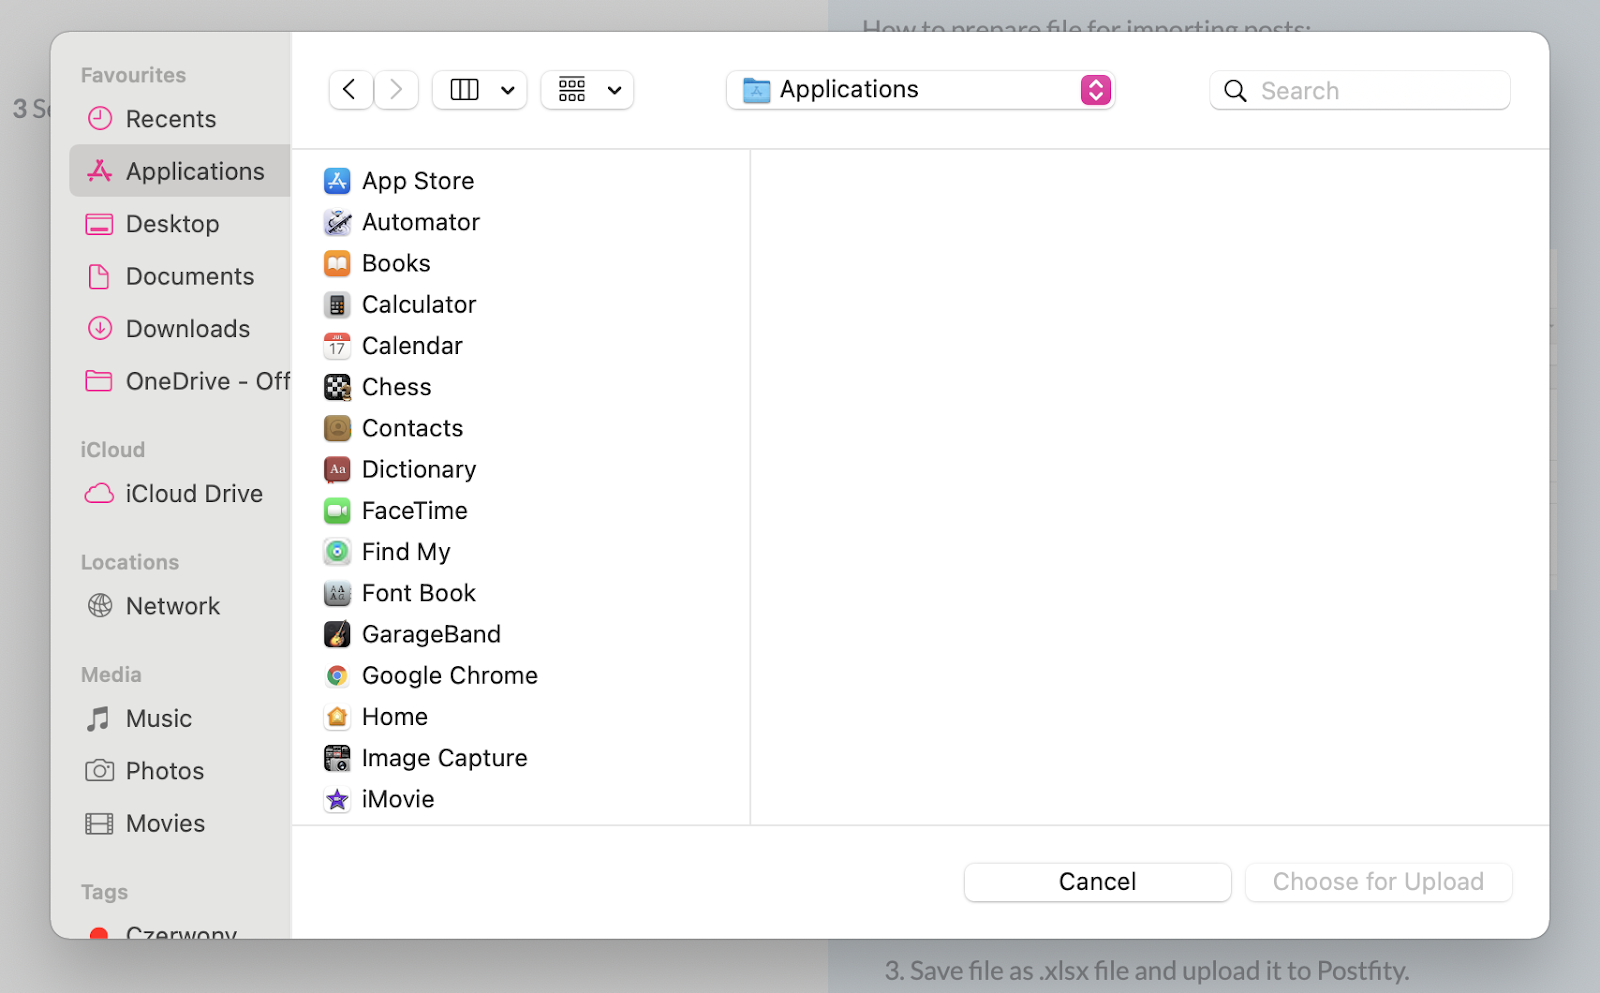
Task: Select the 'Font Book' list row text
Action: [x=419, y=593]
